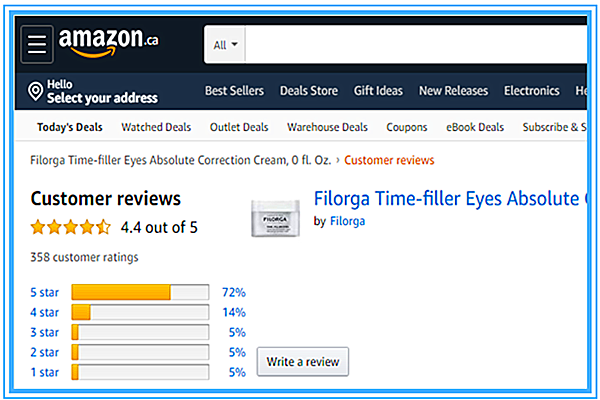Click the Amazon.ca logo

(x=107, y=43)
